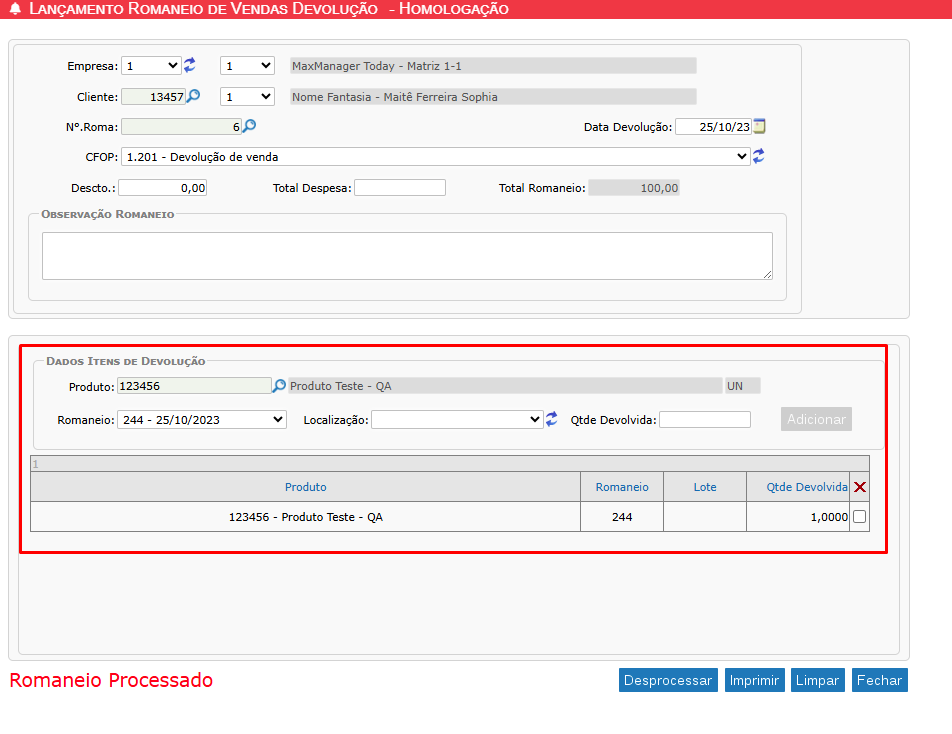Click the Qtde Devolvida input field
952x734 pixels.
(704, 420)
